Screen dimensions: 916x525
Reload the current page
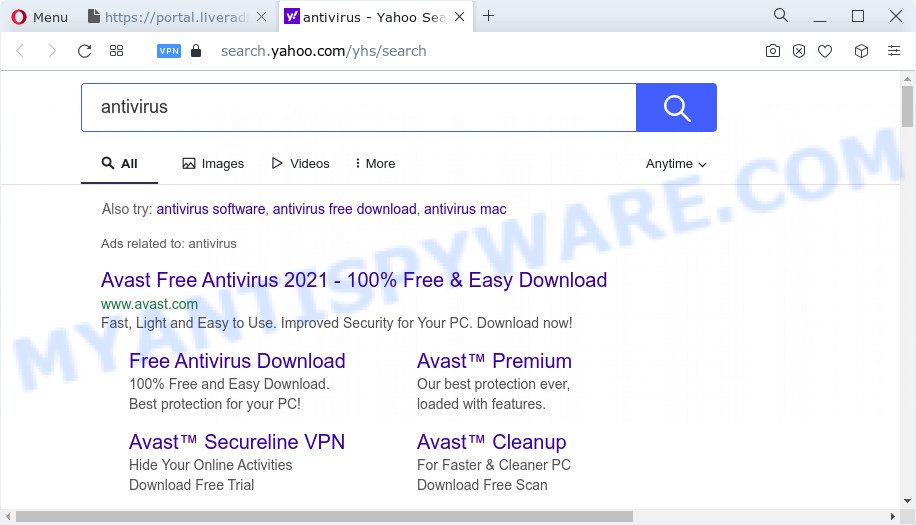point(85,51)
